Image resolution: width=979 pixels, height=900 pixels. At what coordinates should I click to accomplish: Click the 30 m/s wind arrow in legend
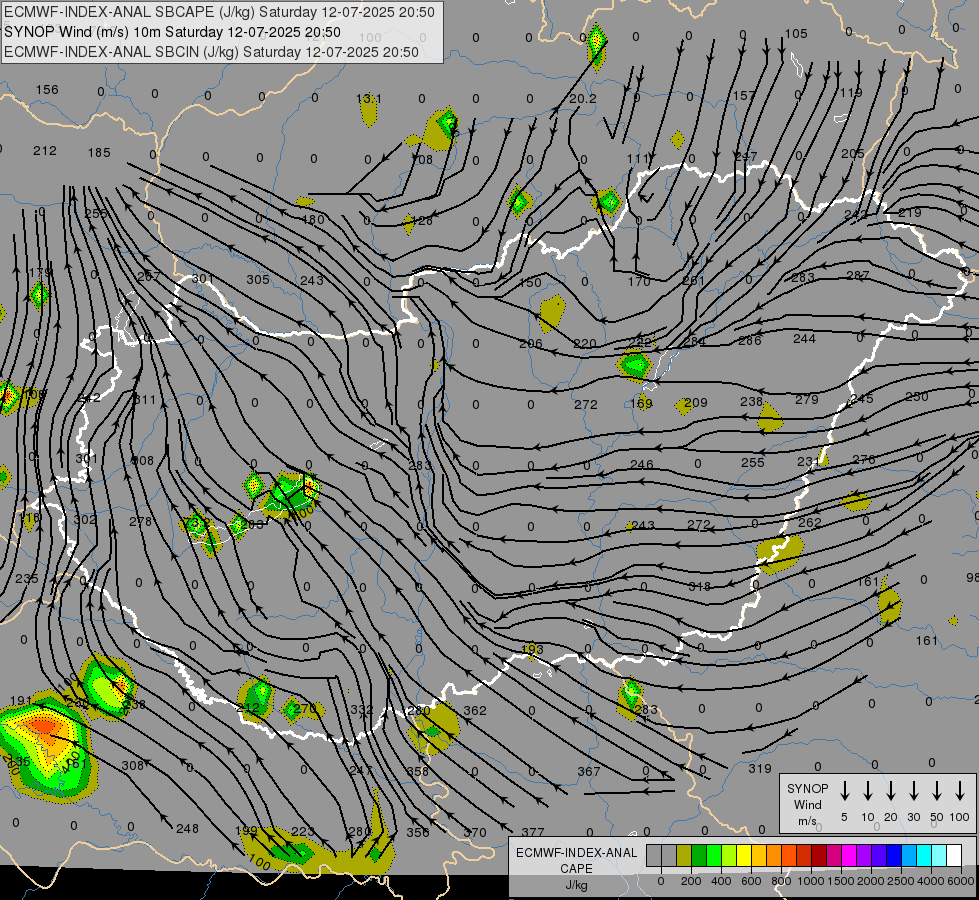pyautogui.click(x=913, y=791)
